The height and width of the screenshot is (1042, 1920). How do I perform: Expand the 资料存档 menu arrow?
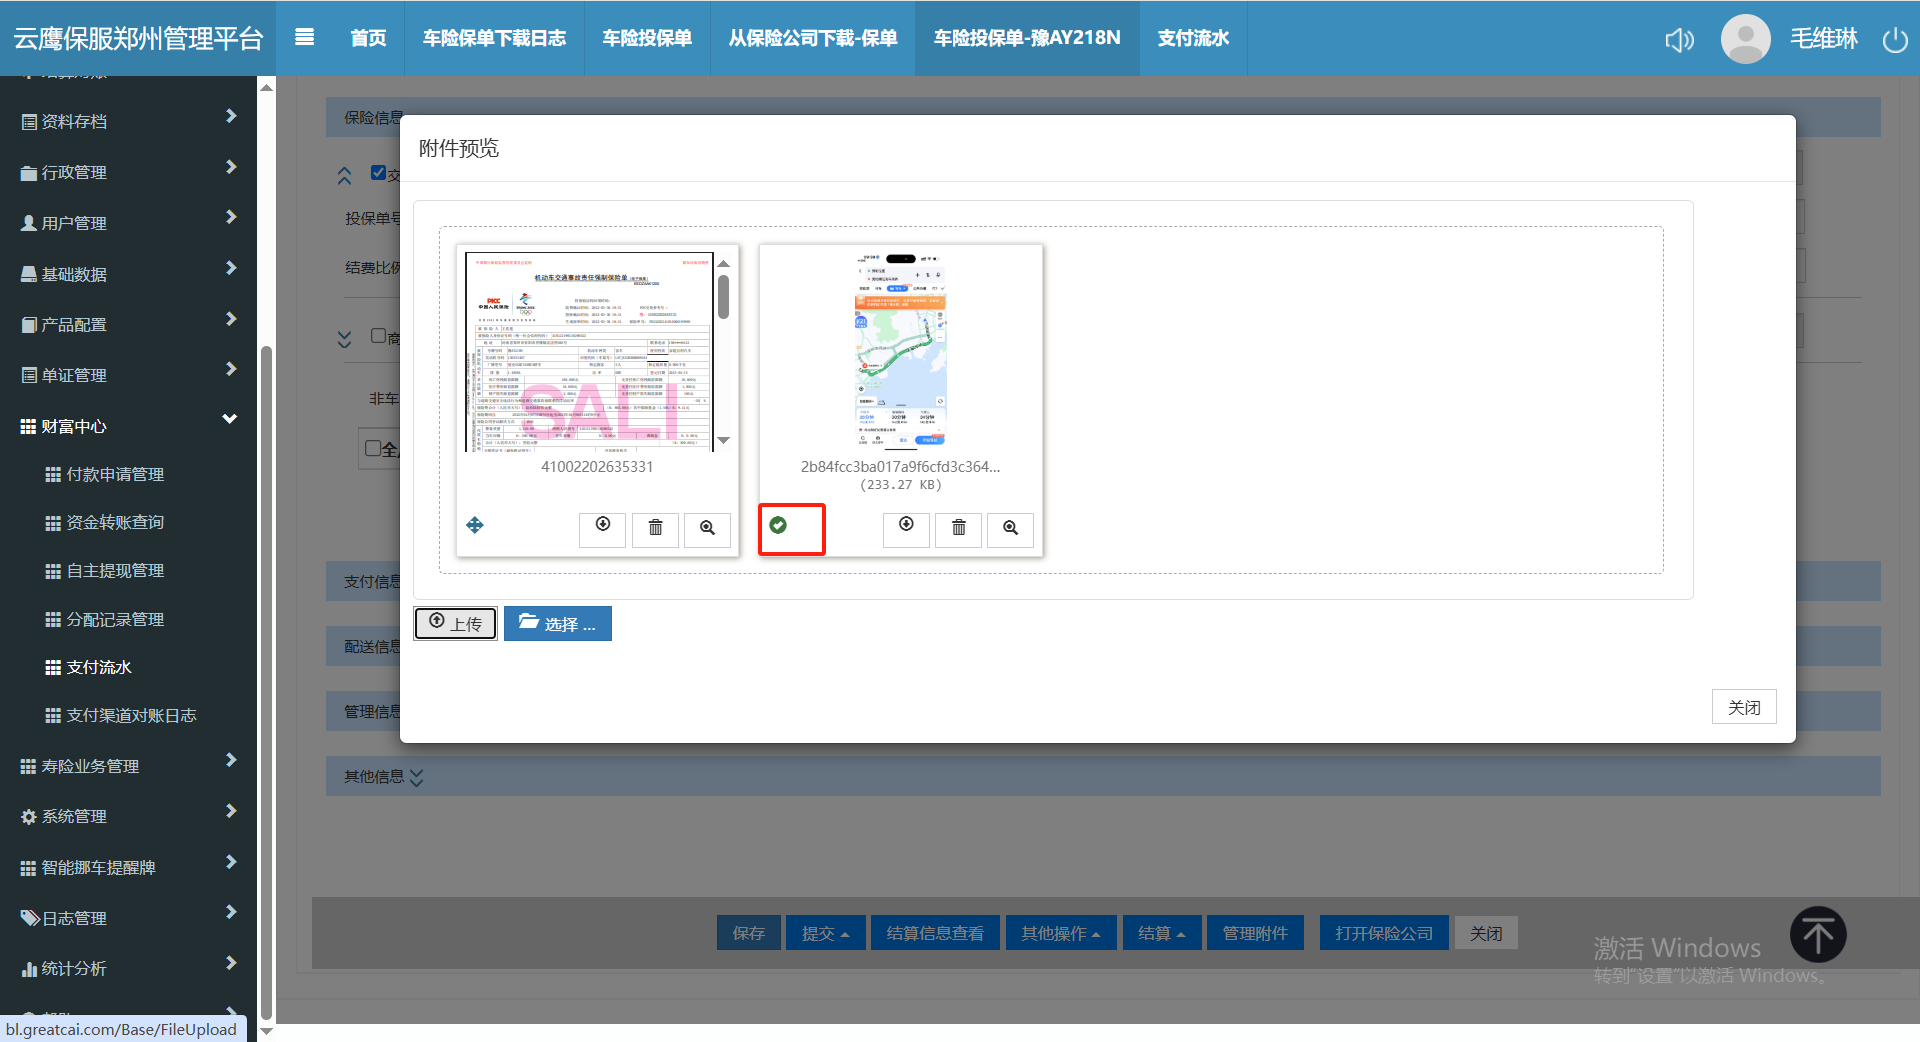[231, 116]
